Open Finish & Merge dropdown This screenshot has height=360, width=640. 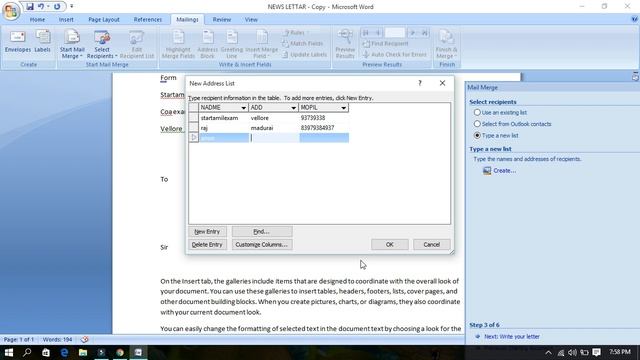point(446,44)
